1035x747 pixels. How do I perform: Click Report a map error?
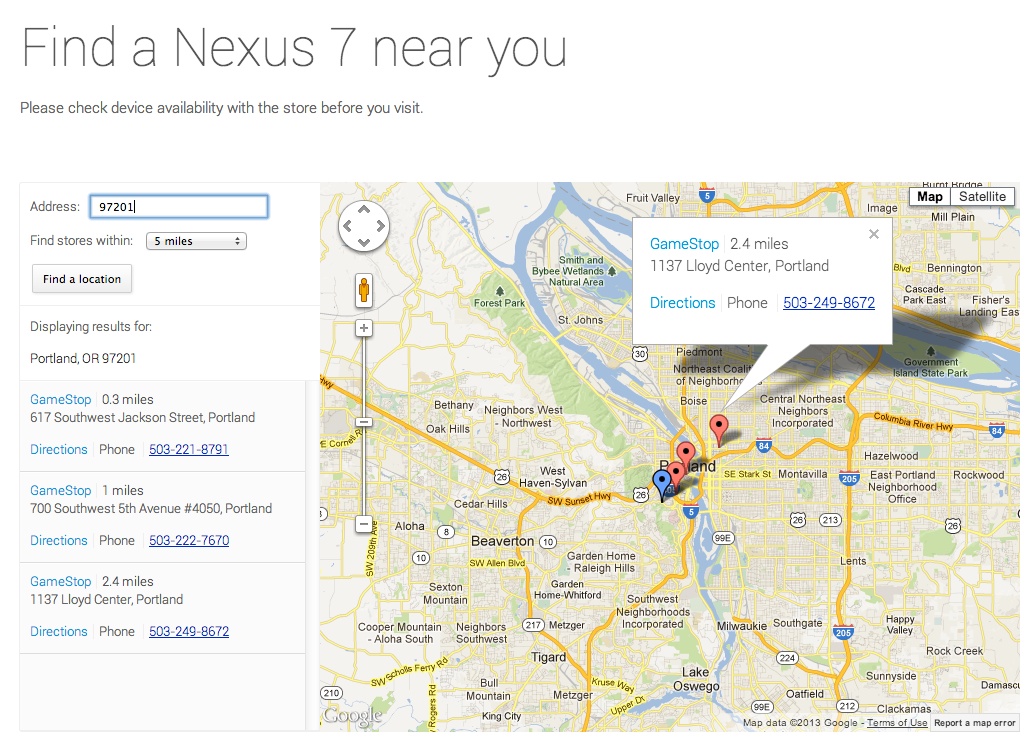pos(975,723)
